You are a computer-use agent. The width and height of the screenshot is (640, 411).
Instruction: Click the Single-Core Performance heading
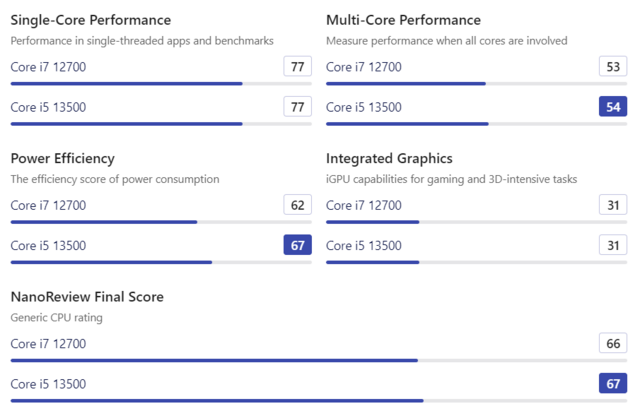pyautogui.click(x=90, y=20)
